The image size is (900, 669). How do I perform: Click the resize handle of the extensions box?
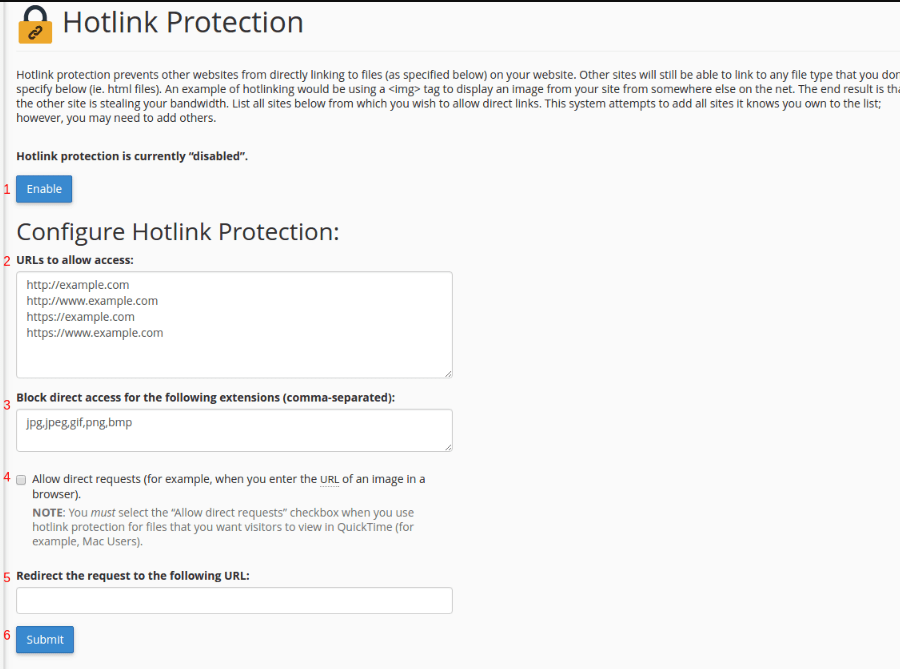click(448, 447)
